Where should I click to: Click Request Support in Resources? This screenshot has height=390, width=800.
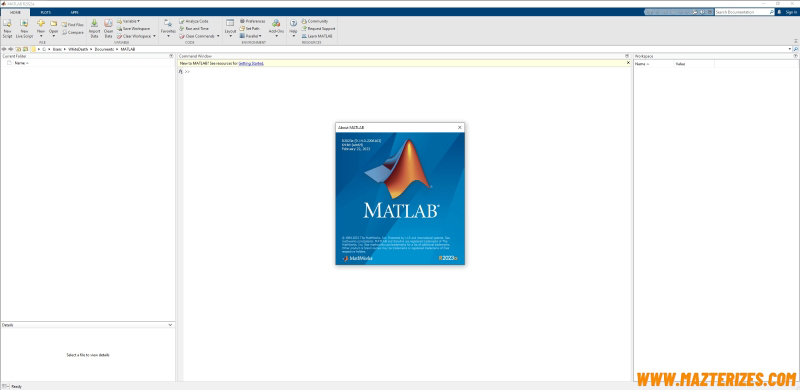click(x=318, y=29)
